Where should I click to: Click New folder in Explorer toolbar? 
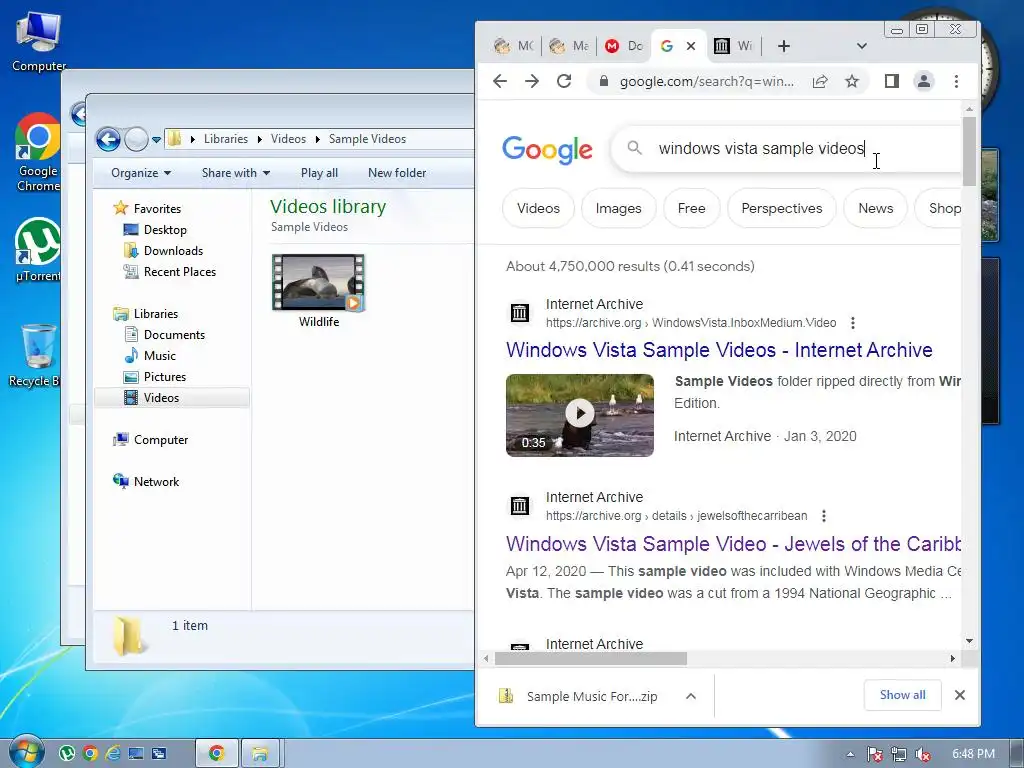(397, 173)
